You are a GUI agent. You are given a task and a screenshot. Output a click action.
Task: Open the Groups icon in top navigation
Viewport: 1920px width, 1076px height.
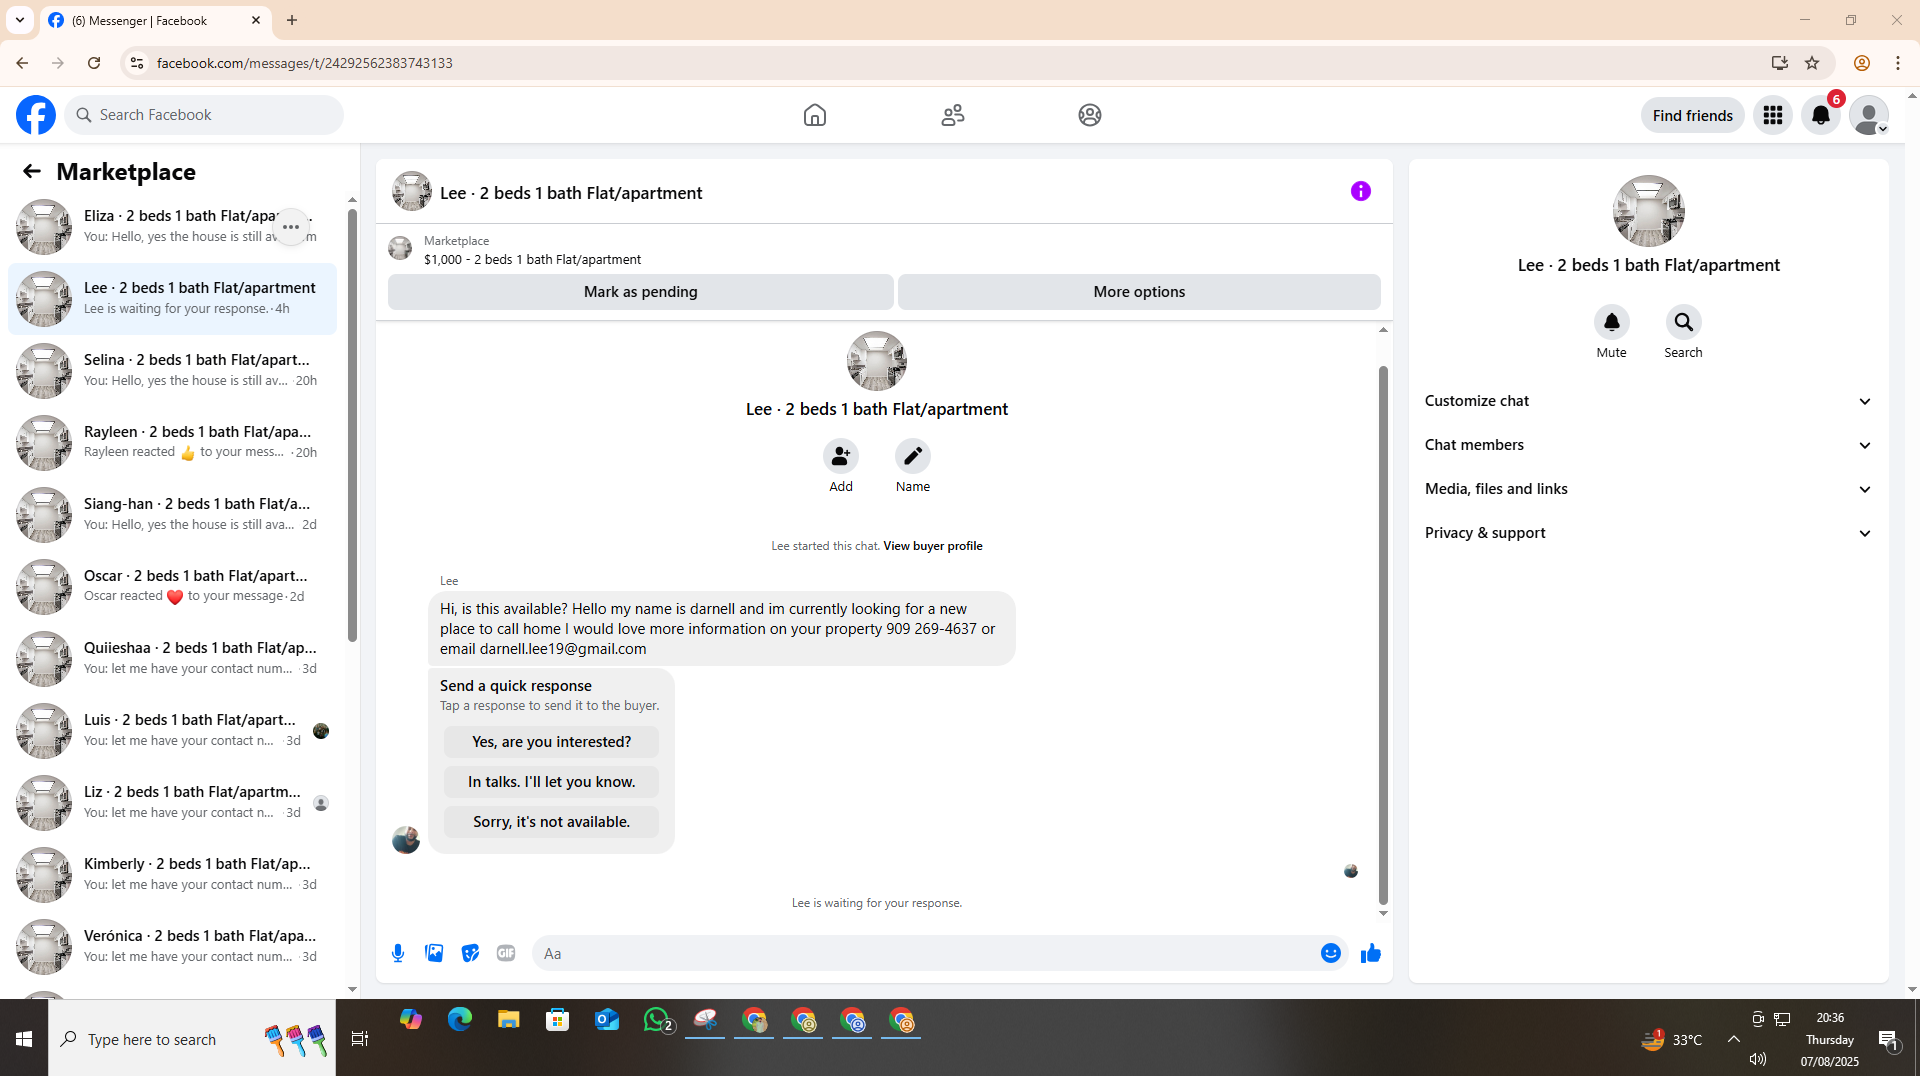click(x=1090, y=115)
